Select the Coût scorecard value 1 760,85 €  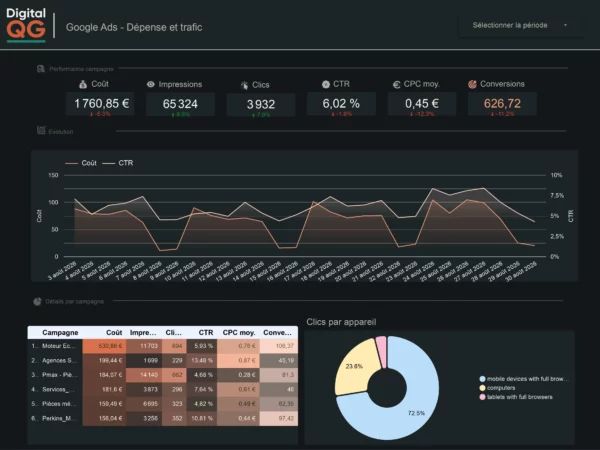point(101,104)
